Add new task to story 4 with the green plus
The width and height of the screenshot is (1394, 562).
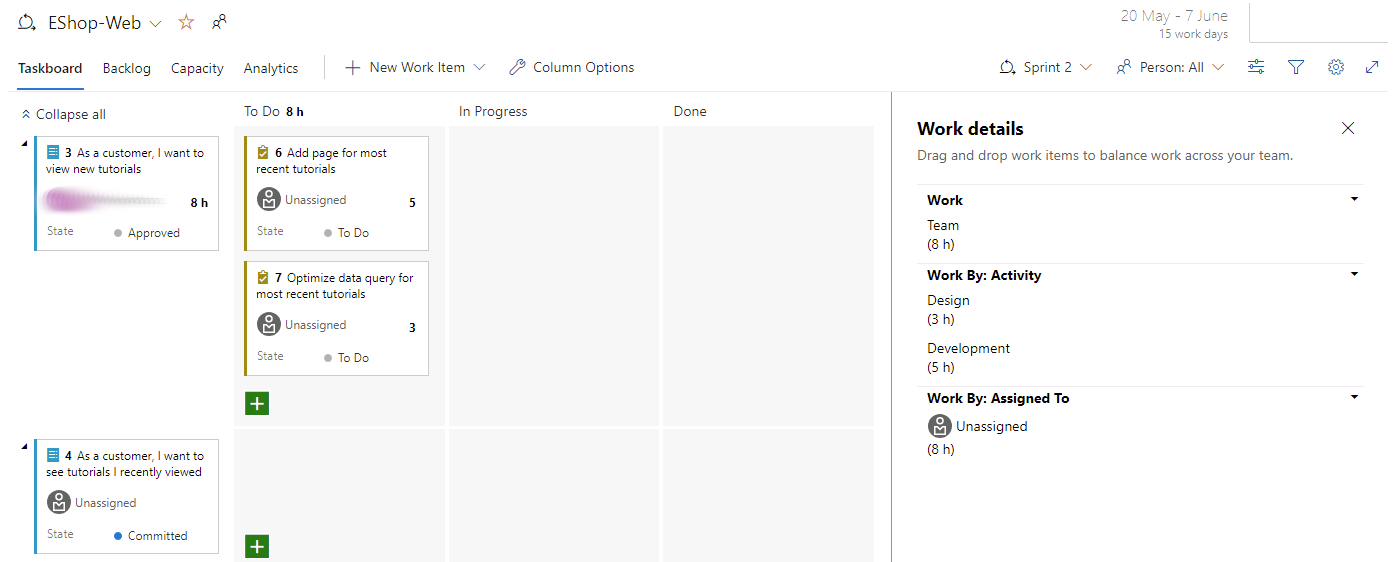(x=257, y=546)
